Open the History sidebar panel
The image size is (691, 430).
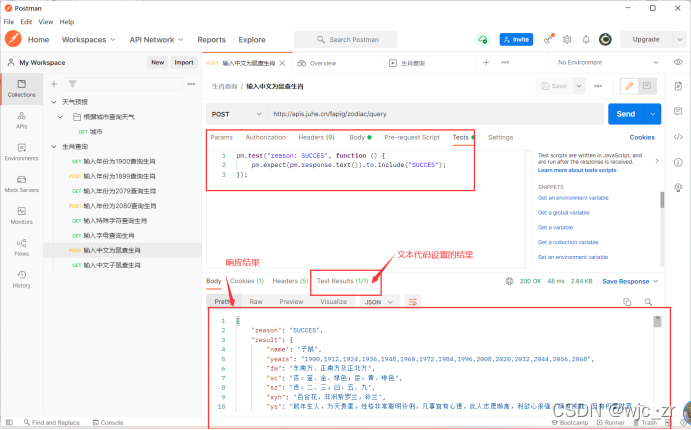coord(22,279)
